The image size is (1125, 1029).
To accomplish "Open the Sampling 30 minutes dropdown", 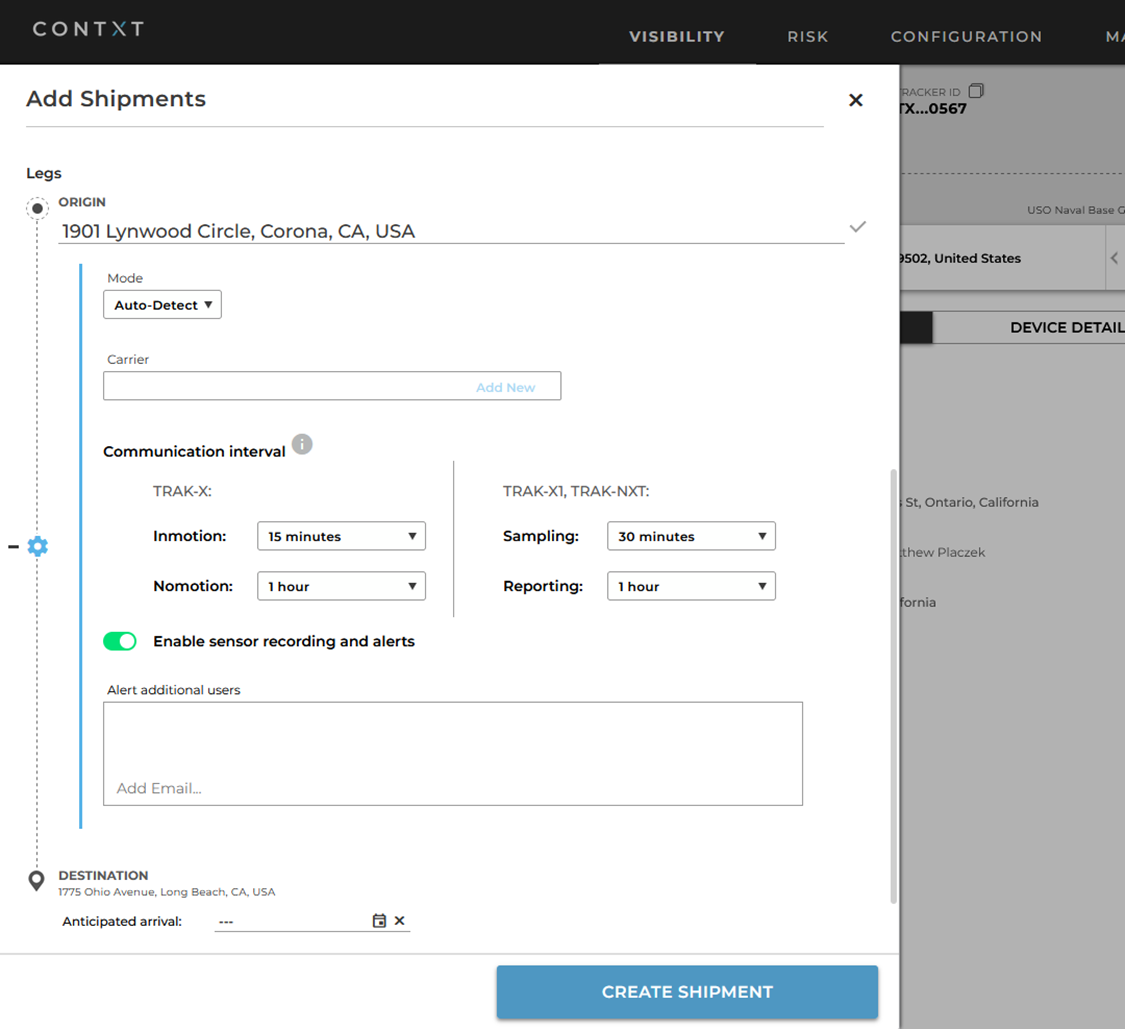I will pyautogui.click(x=692, y=536).
